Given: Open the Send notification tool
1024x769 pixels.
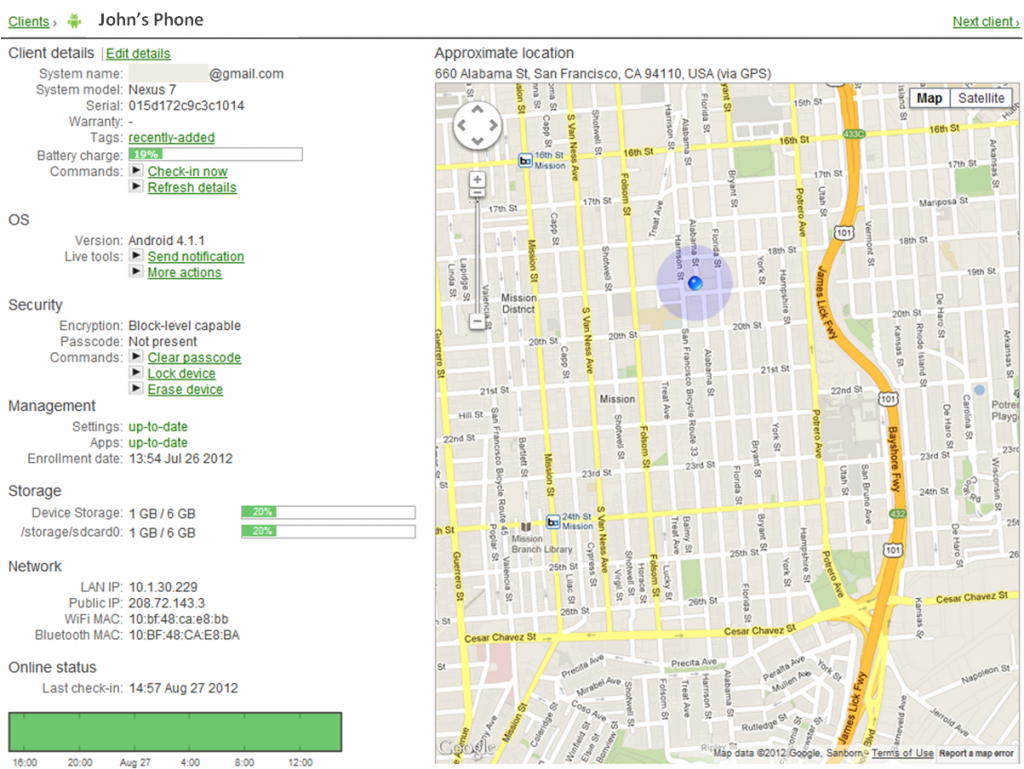Looking at the screenshot, I should (195, 256).
